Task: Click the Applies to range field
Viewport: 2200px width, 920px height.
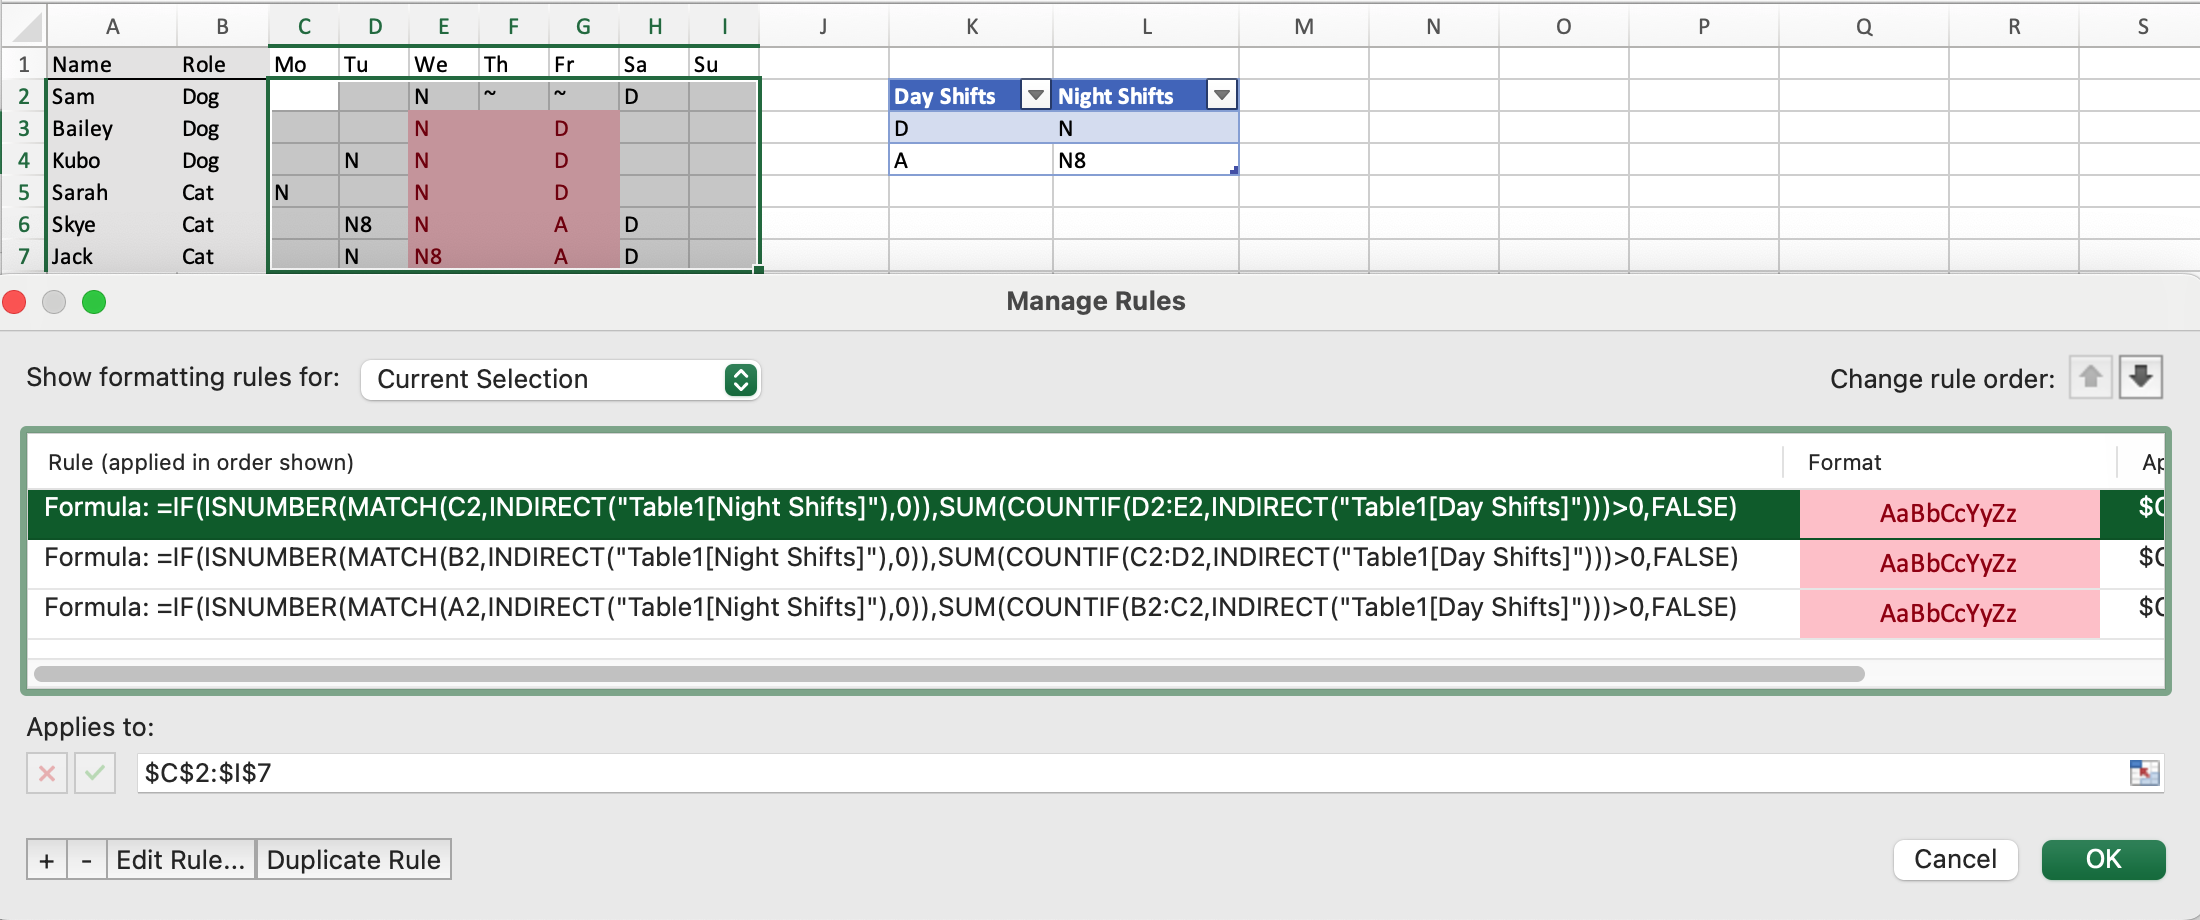Action: (1130, 773)
